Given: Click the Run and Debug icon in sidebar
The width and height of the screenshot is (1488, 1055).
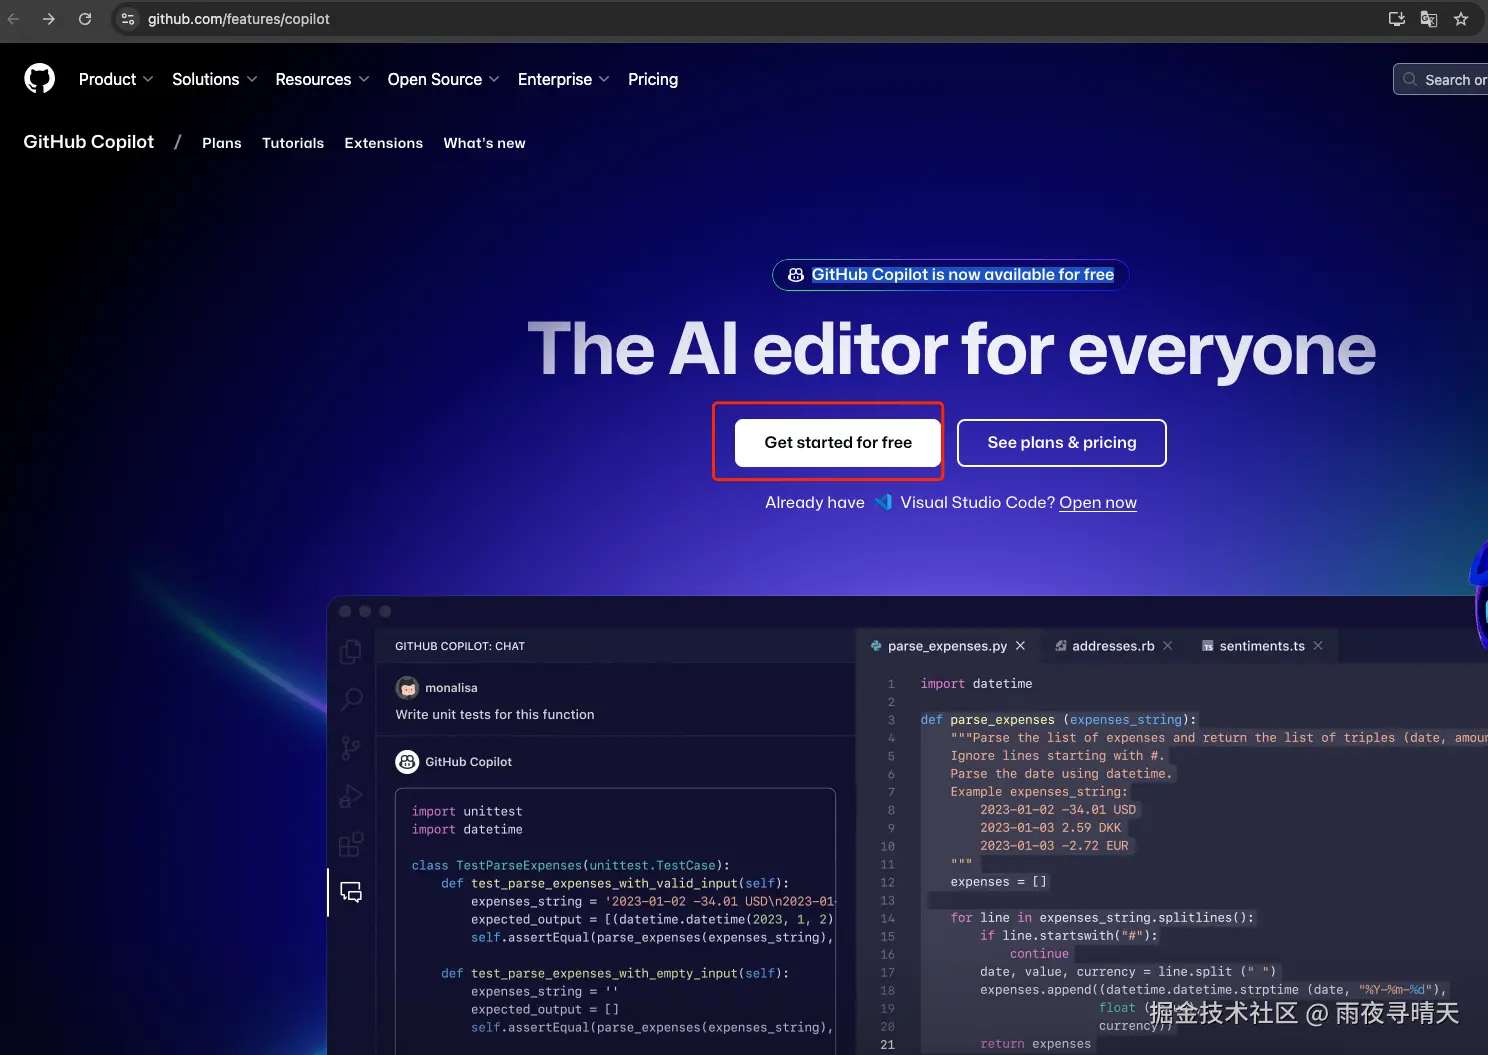Looking at the screenshot, I should click(351, 796).
